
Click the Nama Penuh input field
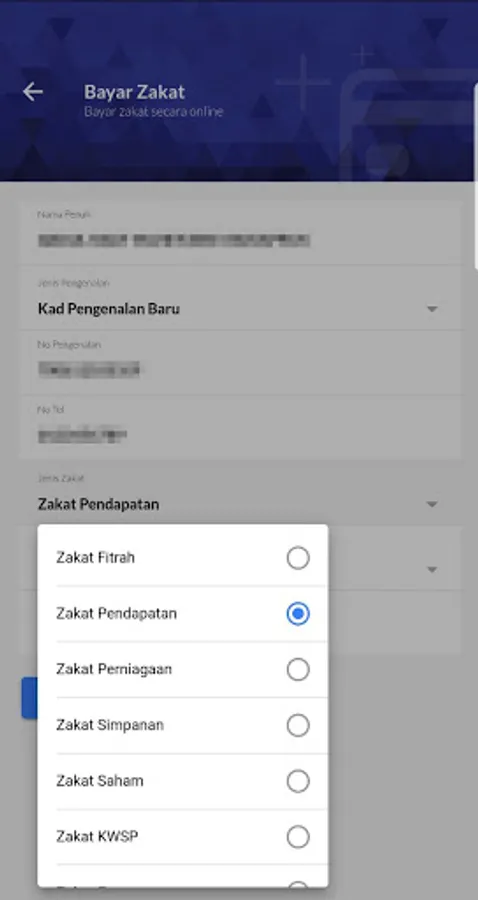point(240,232)
